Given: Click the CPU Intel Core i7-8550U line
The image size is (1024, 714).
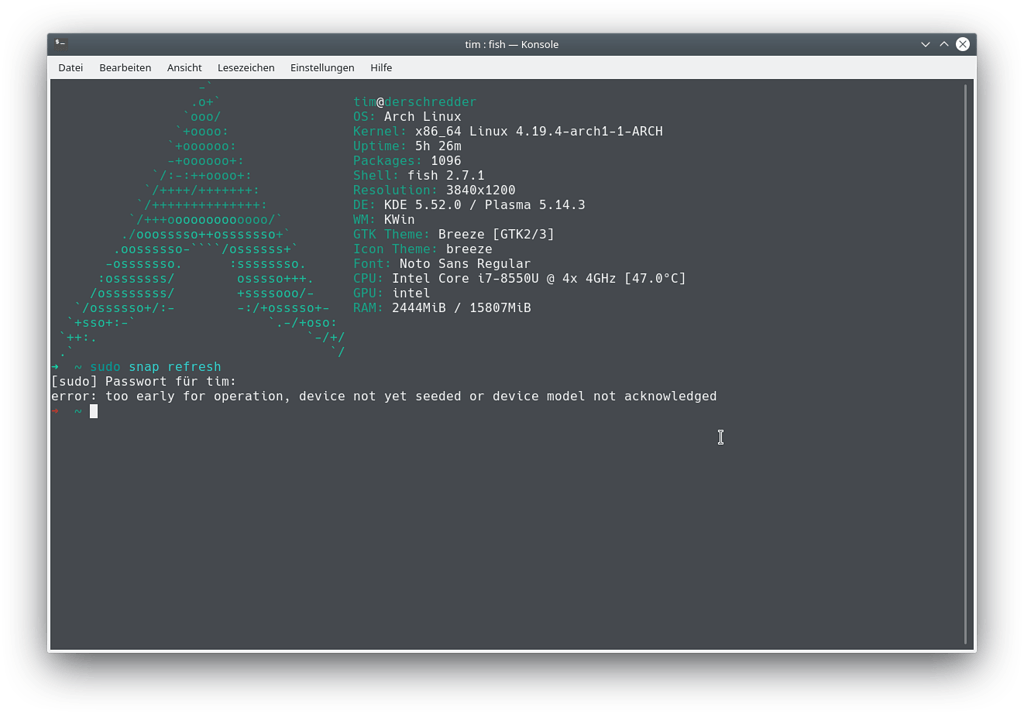Looking at the screenshot, I should click(x=519, y=278).
